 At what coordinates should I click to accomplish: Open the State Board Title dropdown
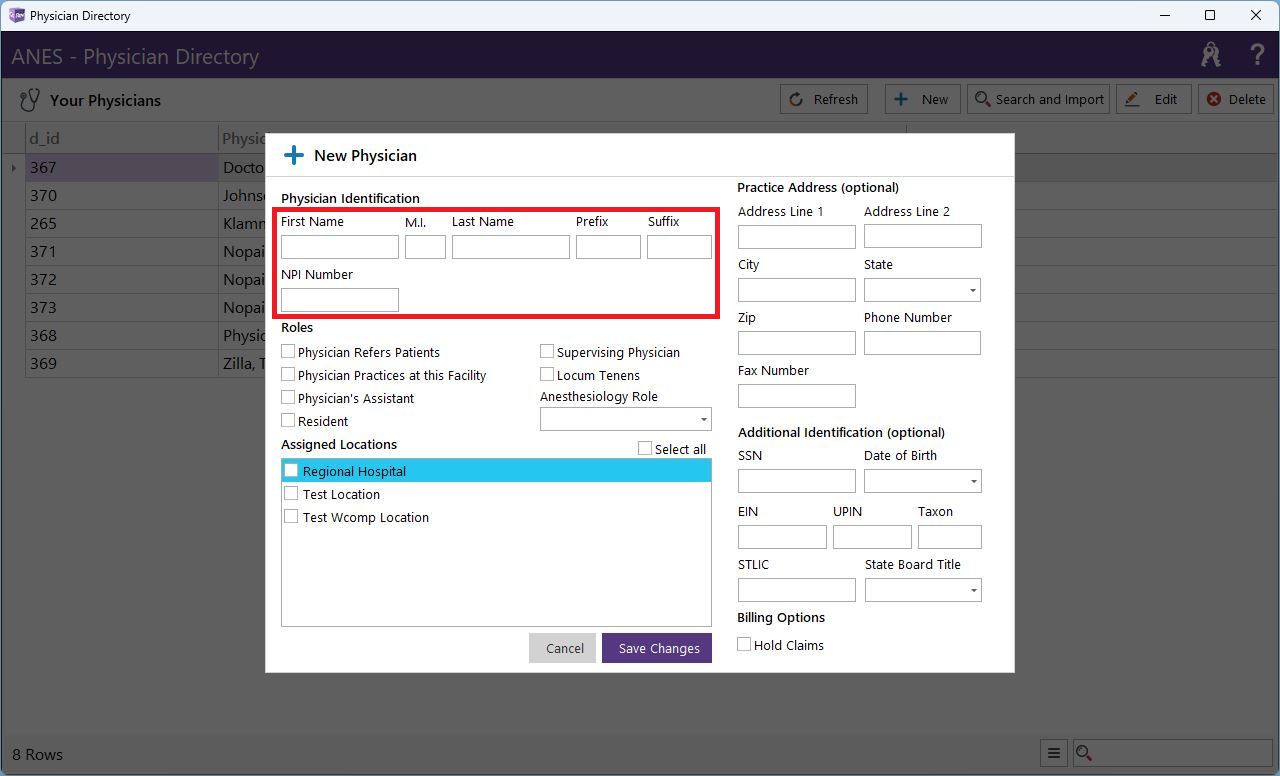pyautogui.click(x=923, y=590)
